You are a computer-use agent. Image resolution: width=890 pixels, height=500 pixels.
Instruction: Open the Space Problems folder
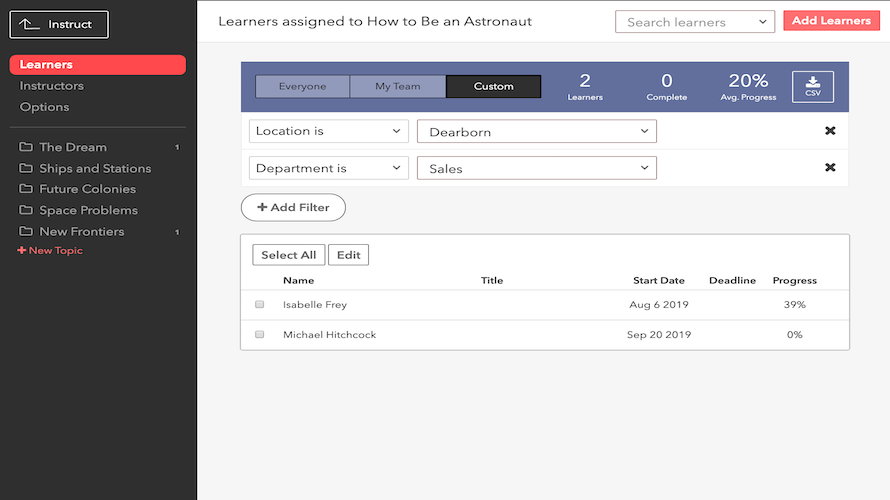pos(88,210)
